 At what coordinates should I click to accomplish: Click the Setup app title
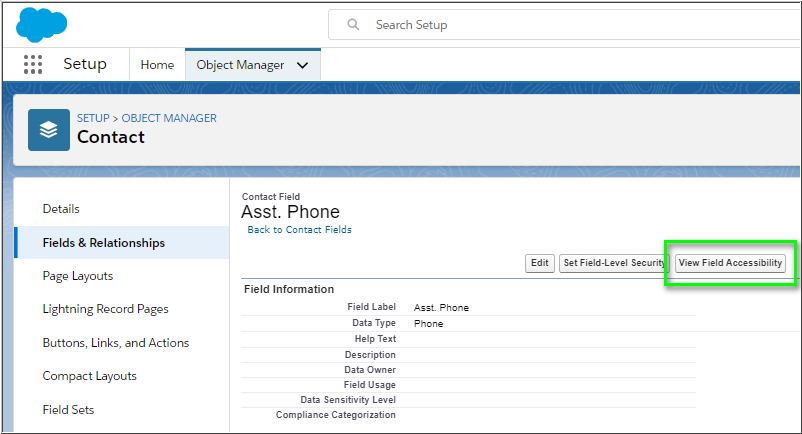coord(85,64)
